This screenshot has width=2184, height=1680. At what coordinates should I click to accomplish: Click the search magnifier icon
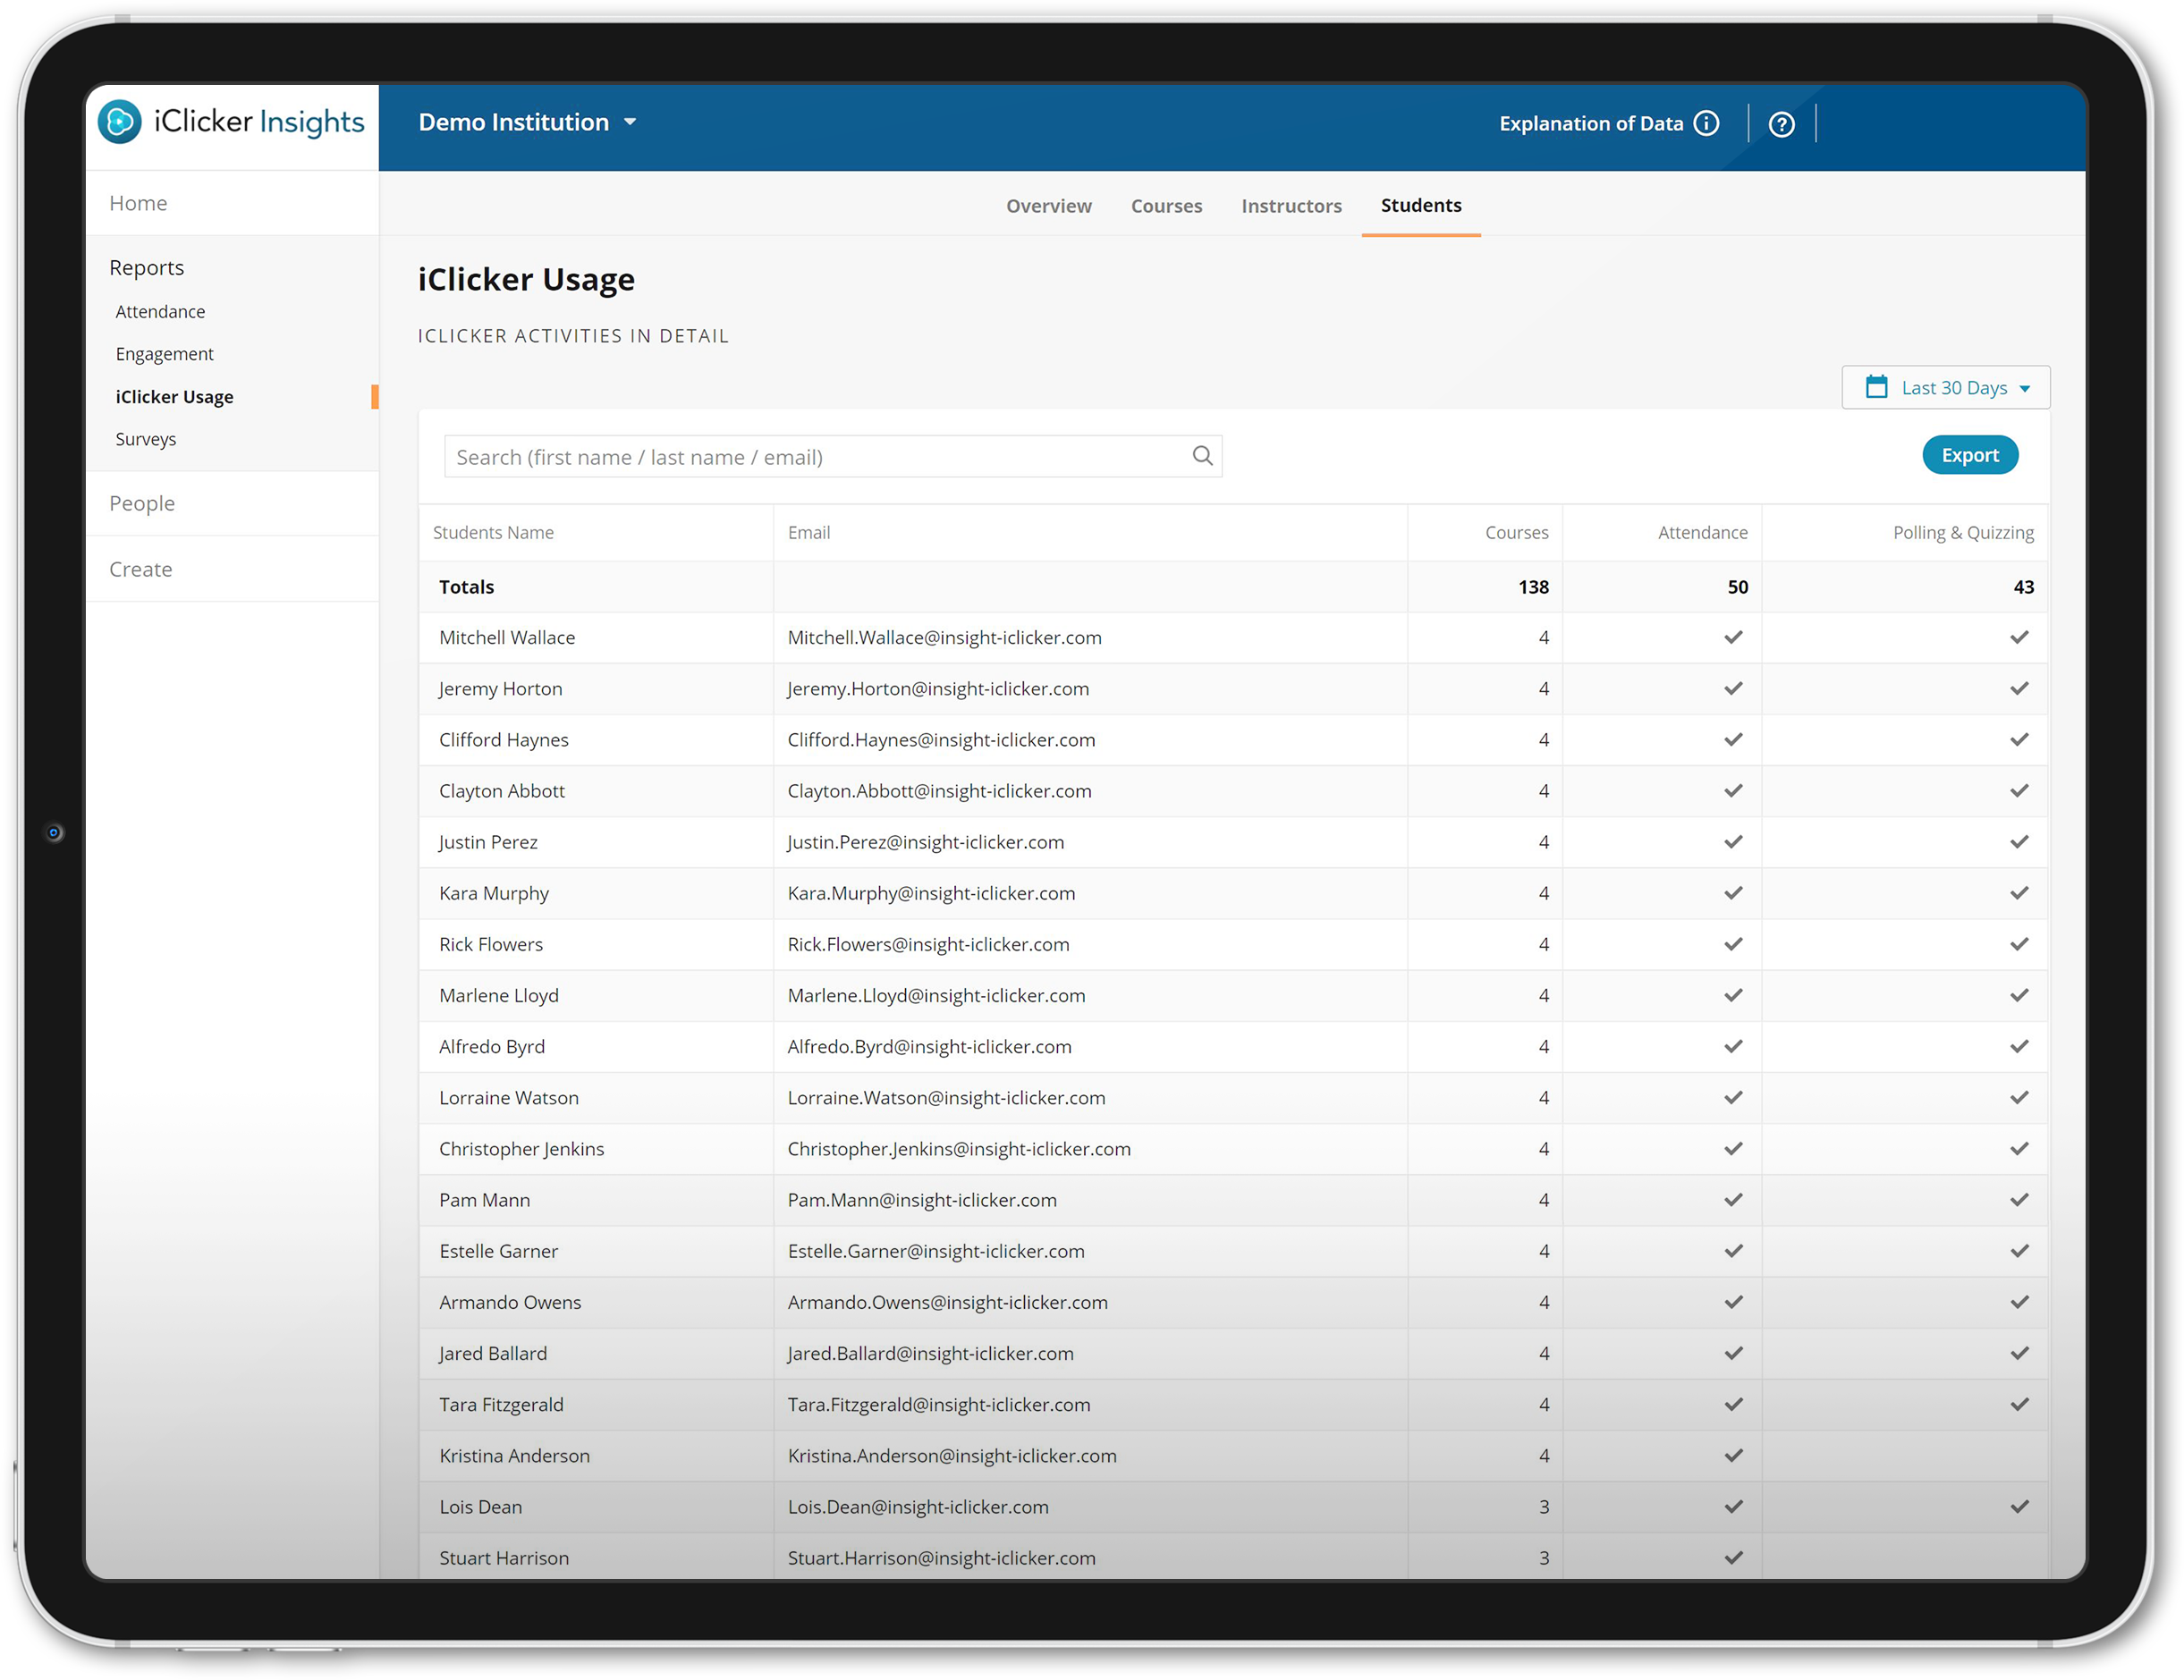pos(1203,456)
